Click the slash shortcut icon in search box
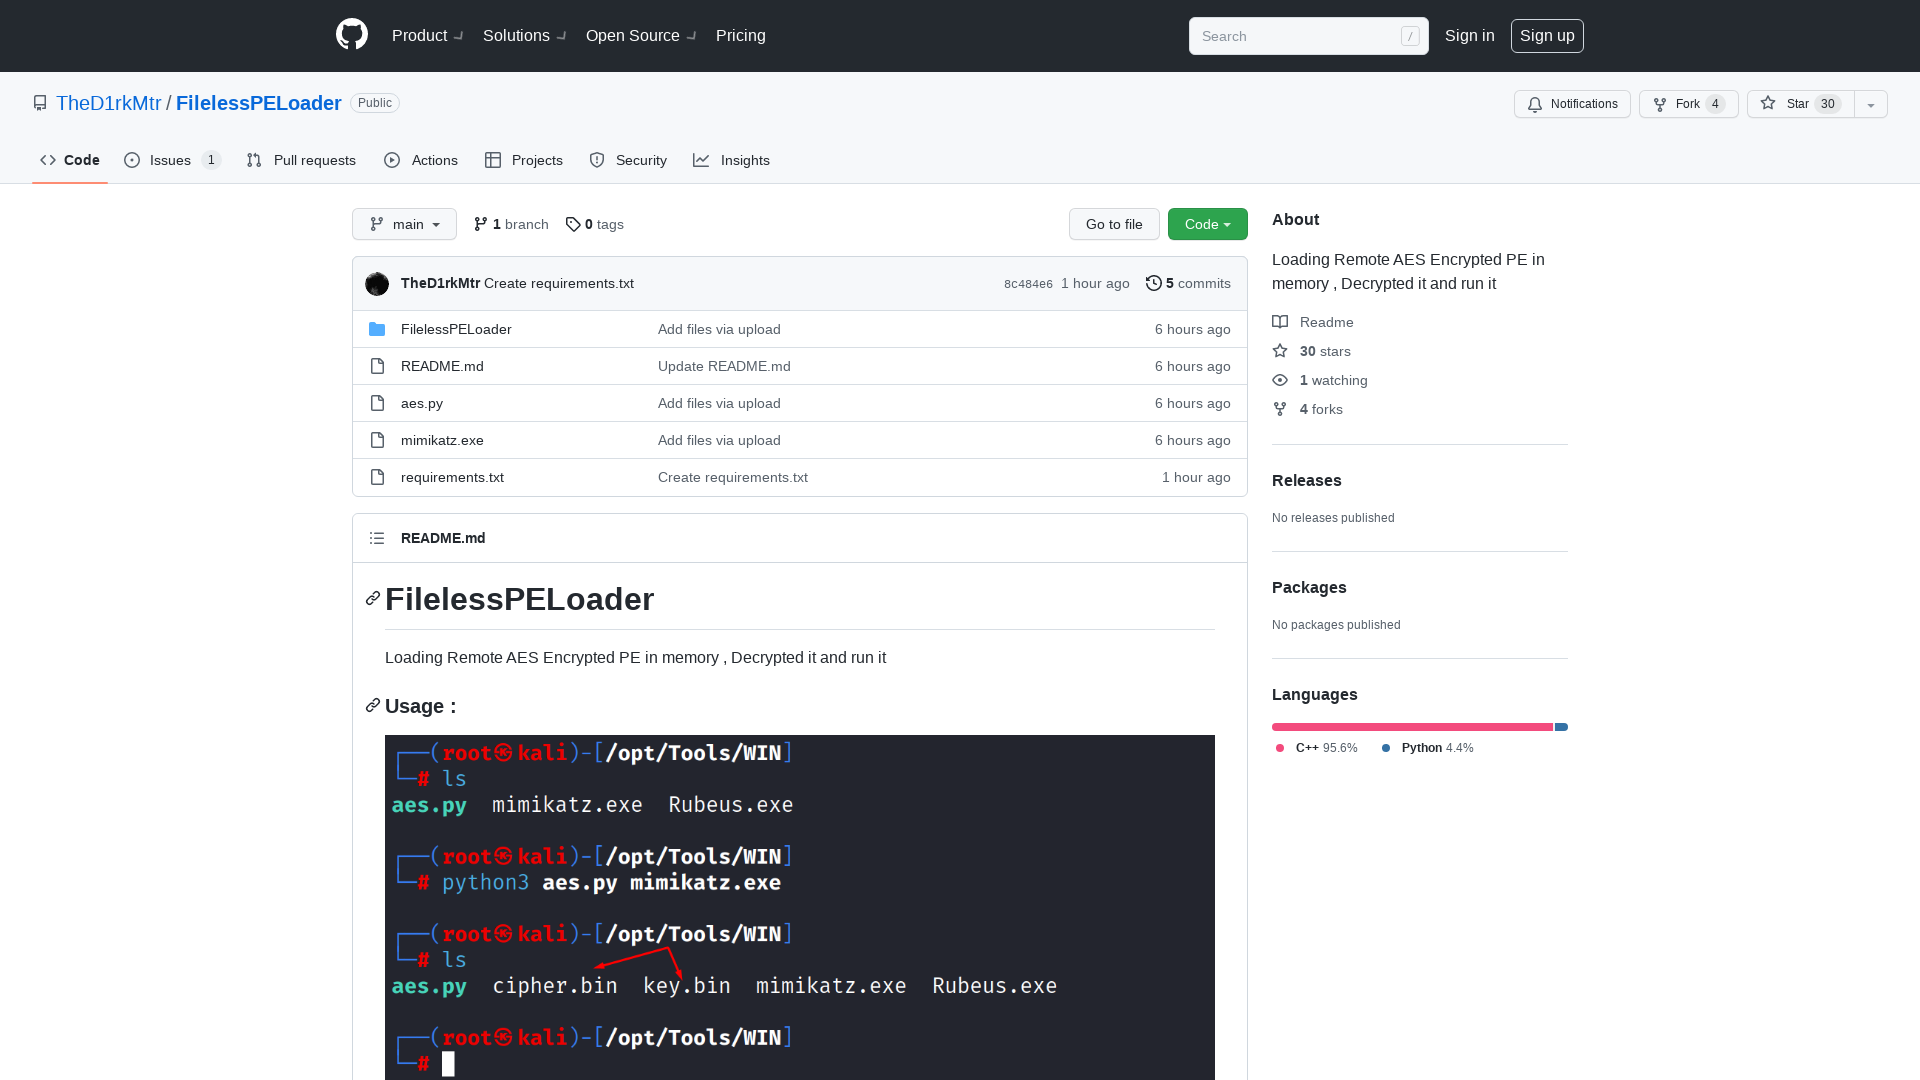Screen dimensions: 1920x1080 1410,36
